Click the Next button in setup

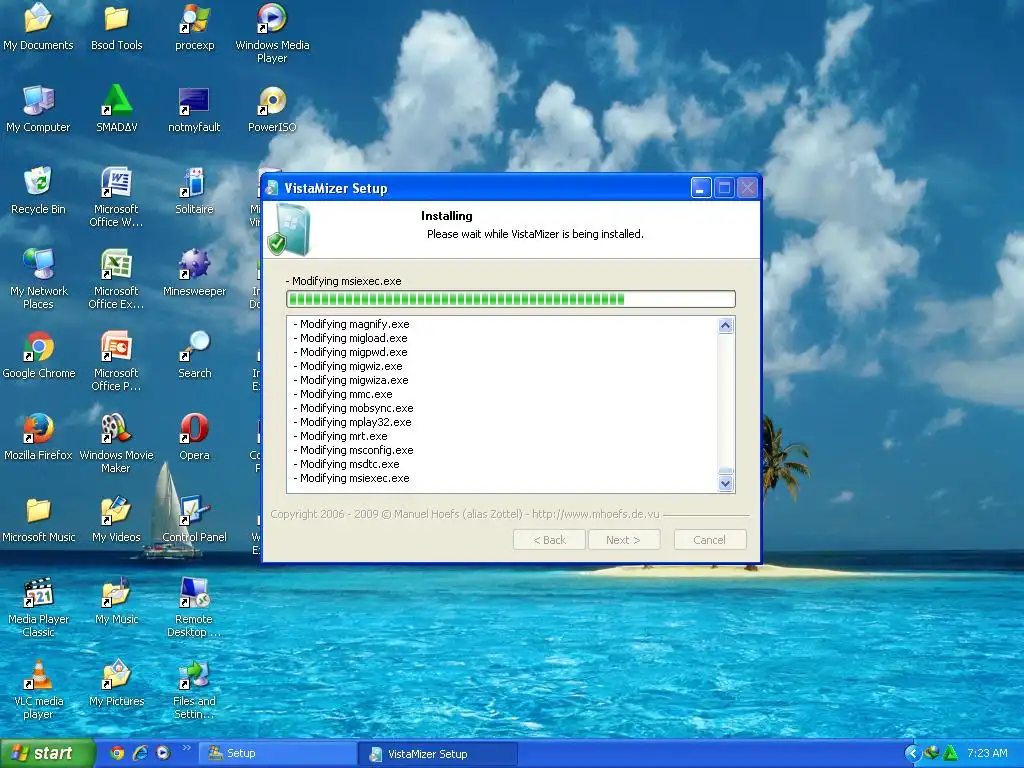point(624,540)
